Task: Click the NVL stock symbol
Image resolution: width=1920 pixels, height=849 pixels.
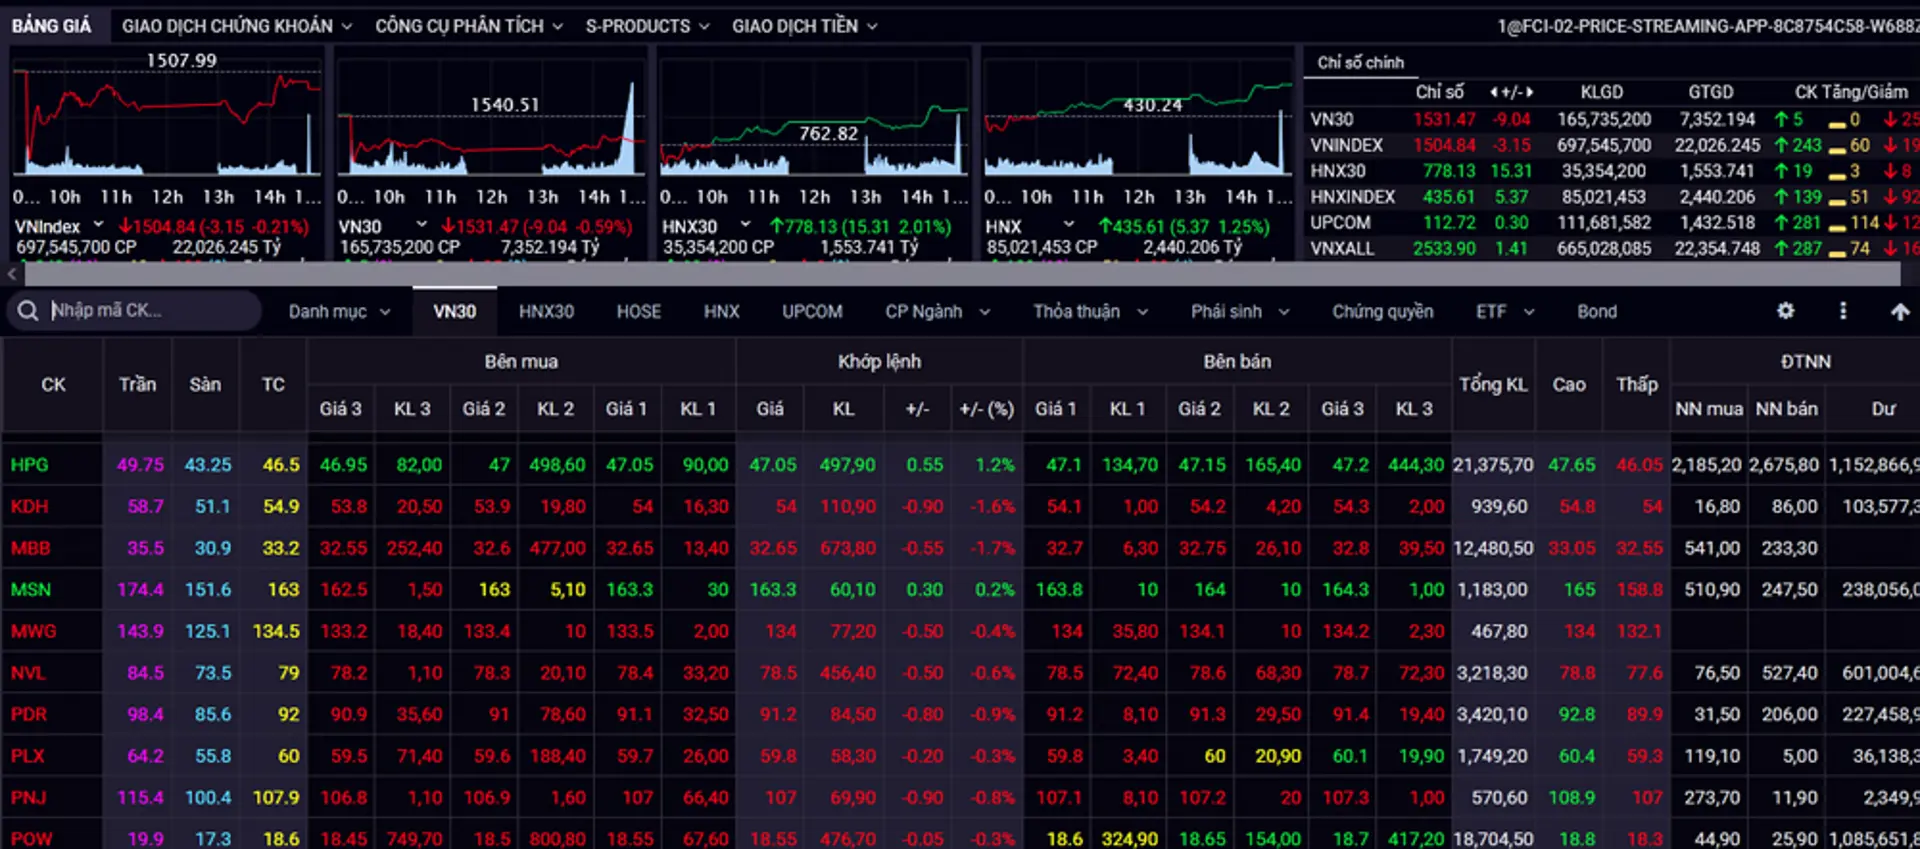Action: [28, 673]
